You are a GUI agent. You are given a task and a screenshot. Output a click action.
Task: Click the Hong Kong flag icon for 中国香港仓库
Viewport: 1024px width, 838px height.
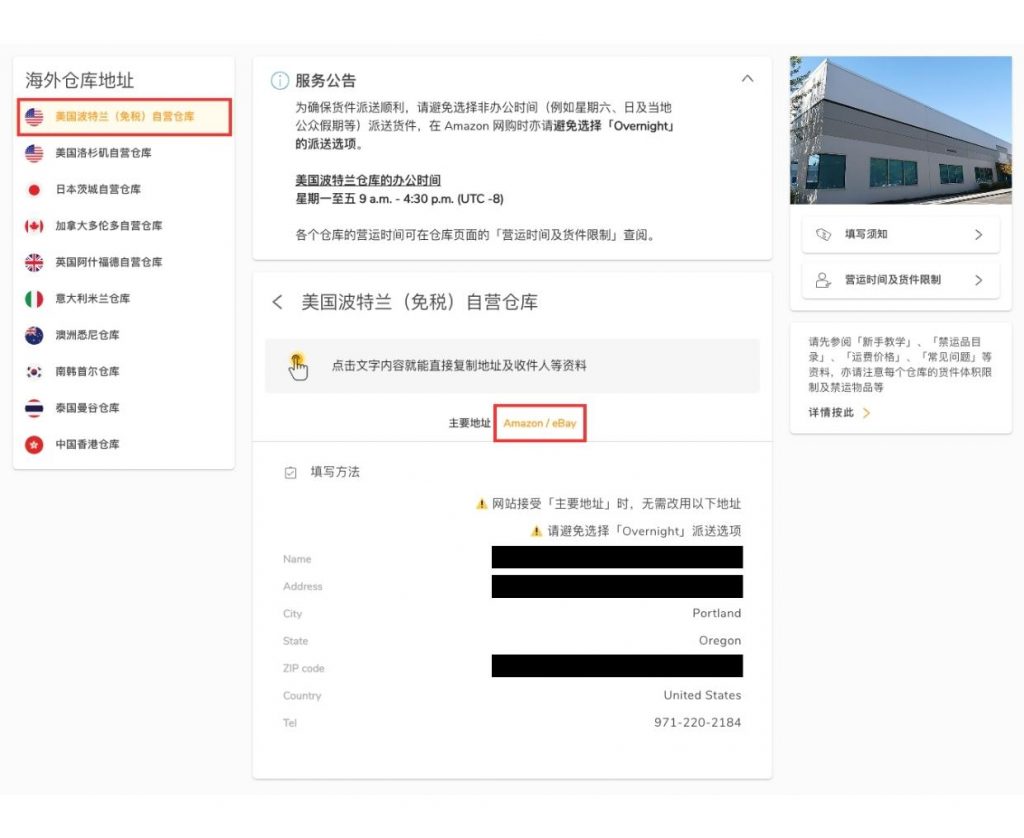pos(34,445)
